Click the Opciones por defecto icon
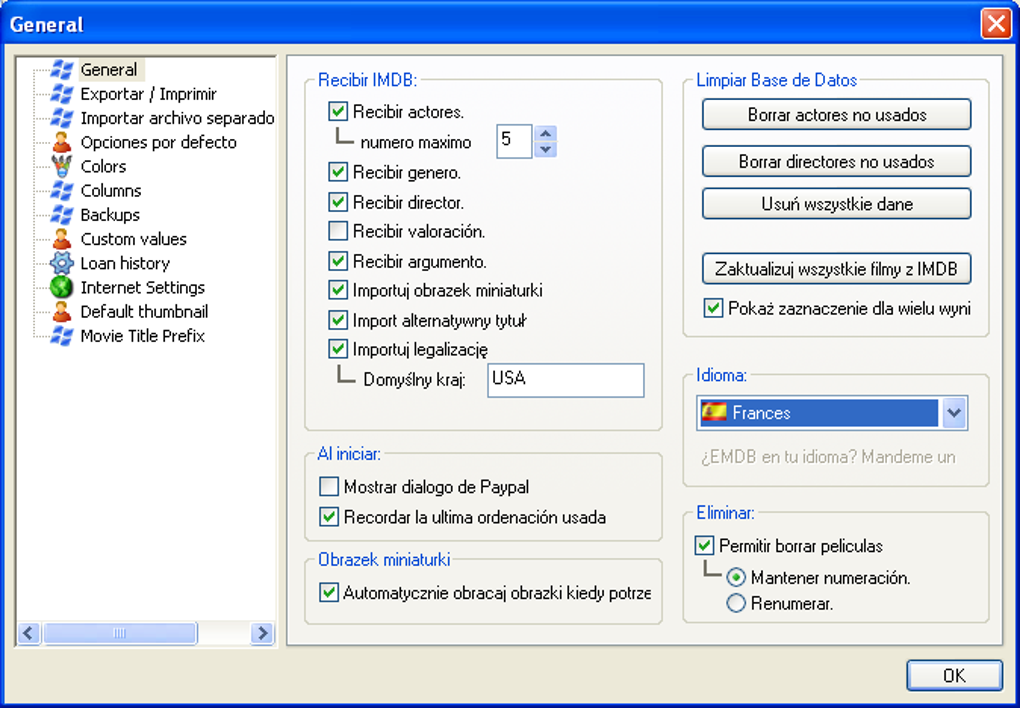The height and width of the screenshot is (708, 1020). point(63,142)
